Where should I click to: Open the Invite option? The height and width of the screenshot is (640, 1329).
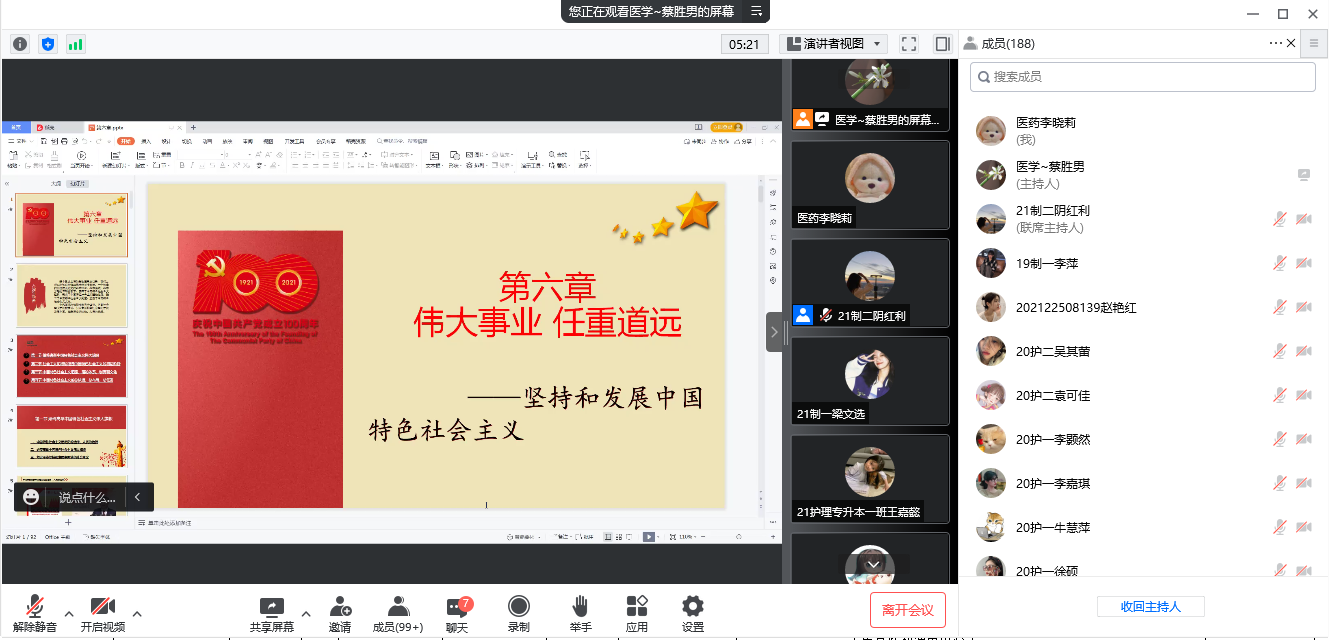coord(340,612)
